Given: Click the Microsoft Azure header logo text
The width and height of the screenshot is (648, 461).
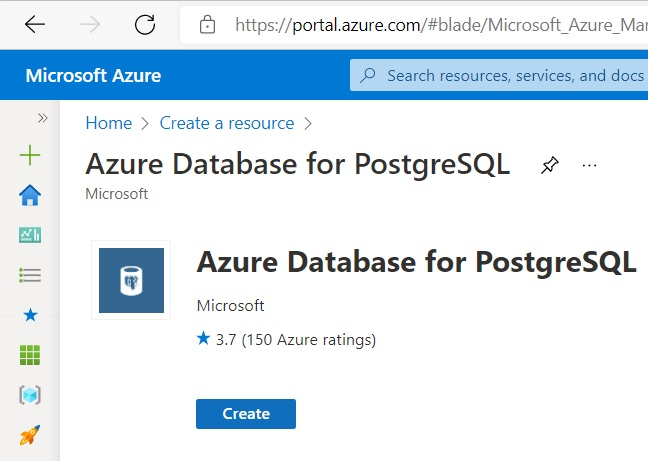Looking at the screenshot, I should tap(93, 76).
